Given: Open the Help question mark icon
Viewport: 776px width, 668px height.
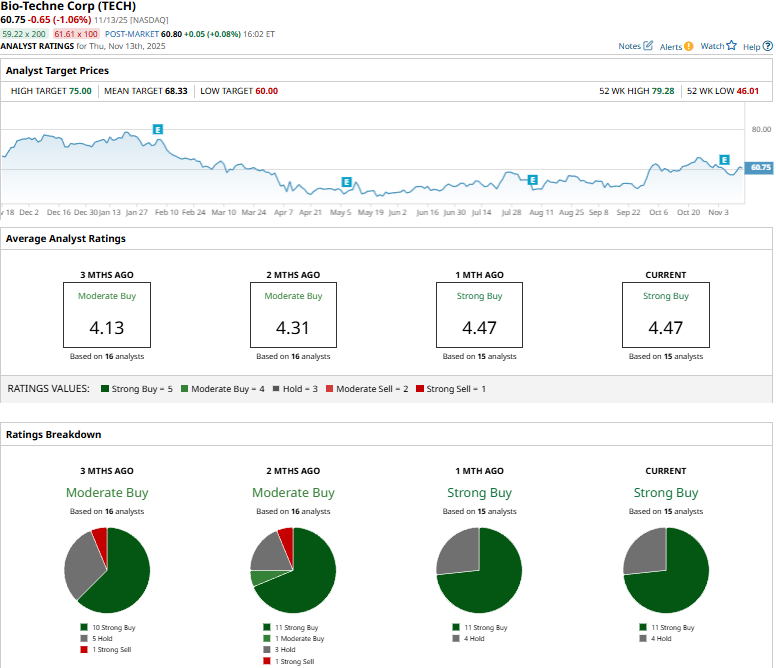Looking at the screenshot, I should [767, 46].
